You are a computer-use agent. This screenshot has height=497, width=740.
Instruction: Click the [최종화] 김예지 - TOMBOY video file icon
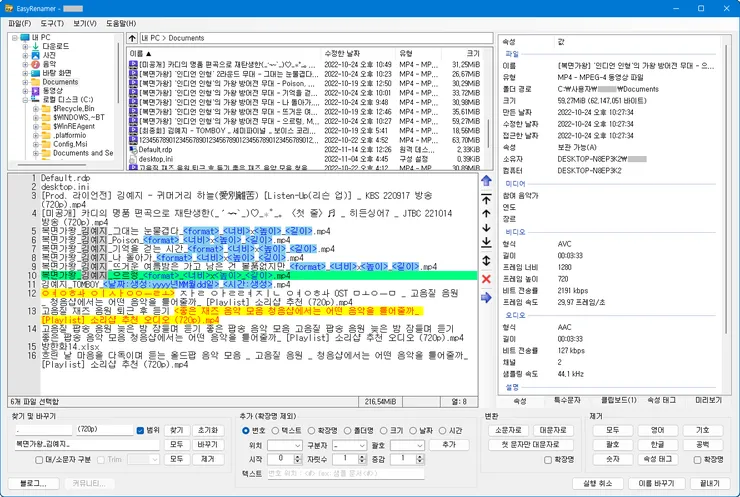[133, 131]
